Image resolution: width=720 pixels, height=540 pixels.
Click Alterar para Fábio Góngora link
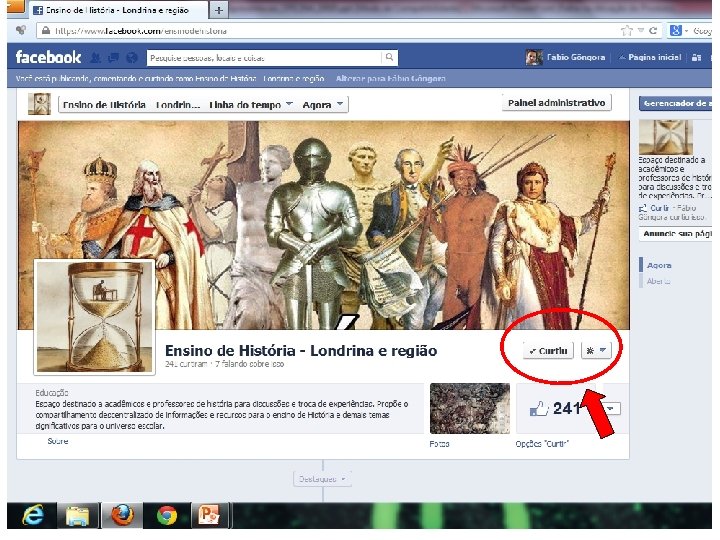(x=391, y=79)
